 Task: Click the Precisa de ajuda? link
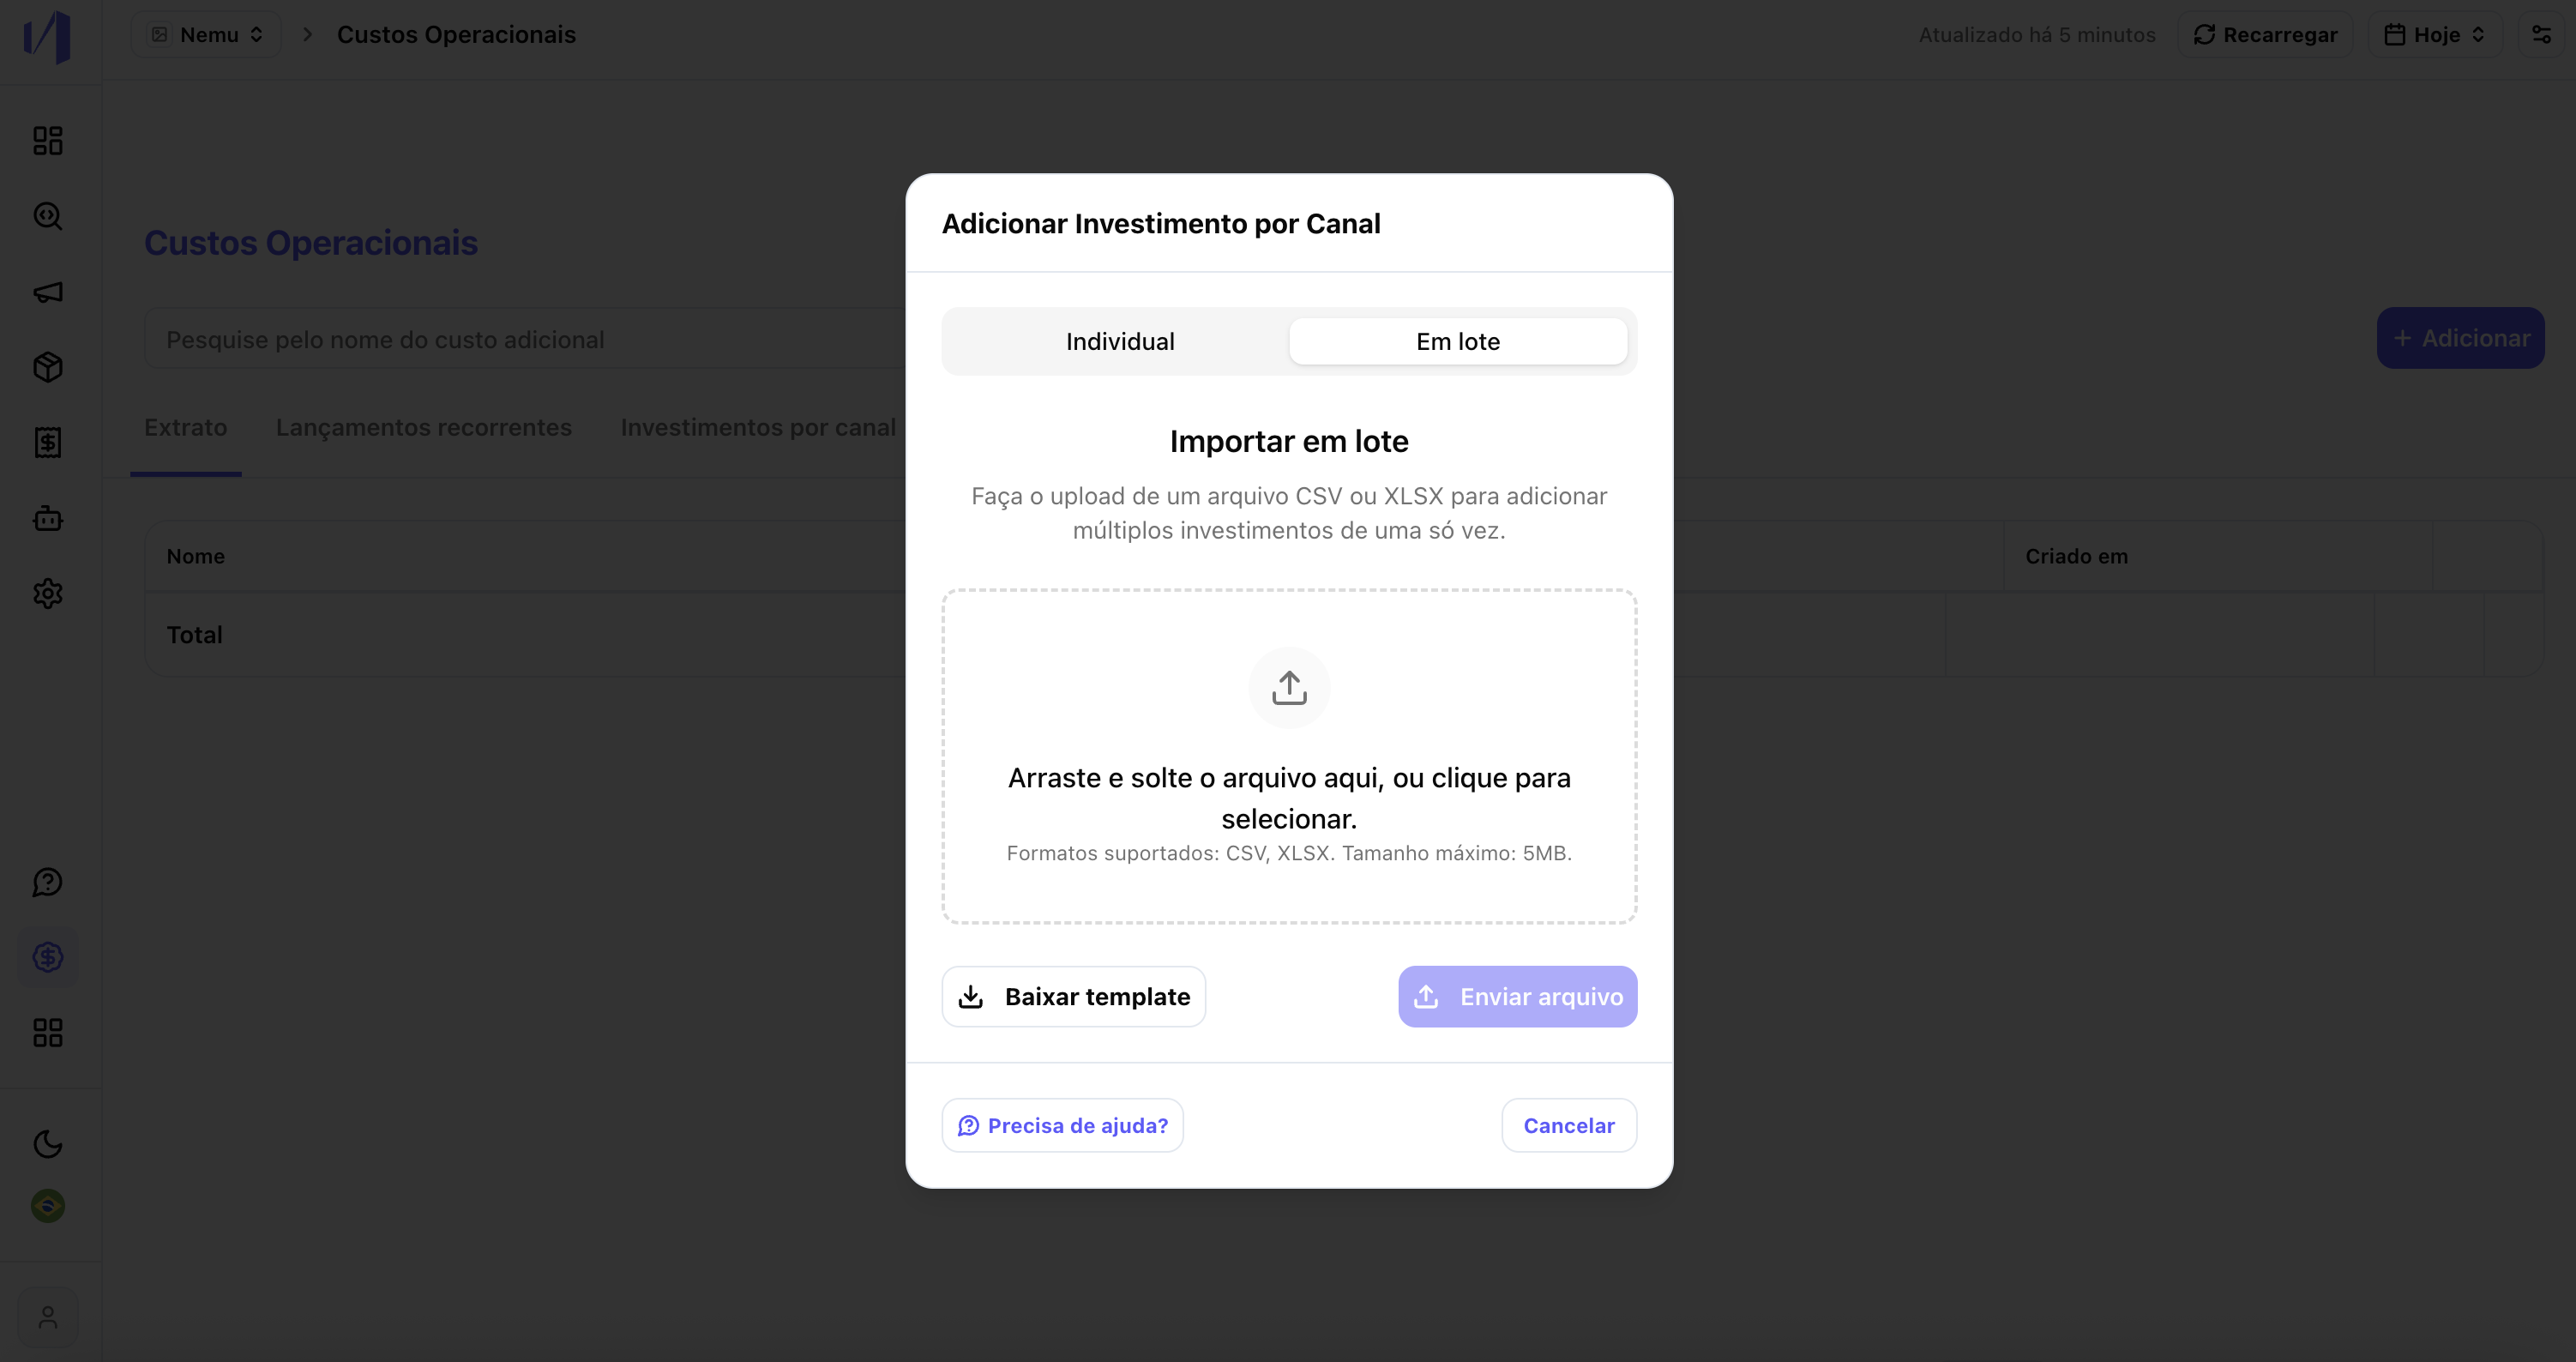pyautogui.click(x=1062, y=1126)
